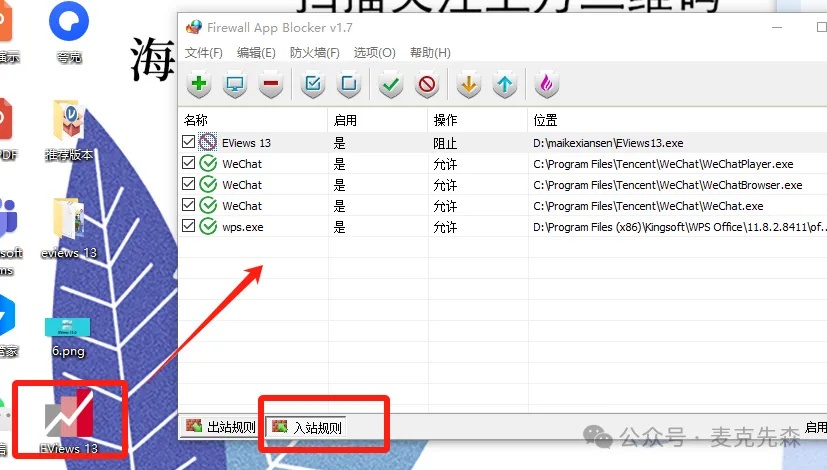Open the 选项(O) menu
Image resolution: width=827 pixels, height=470 pixels.
[x=374, y=53]
